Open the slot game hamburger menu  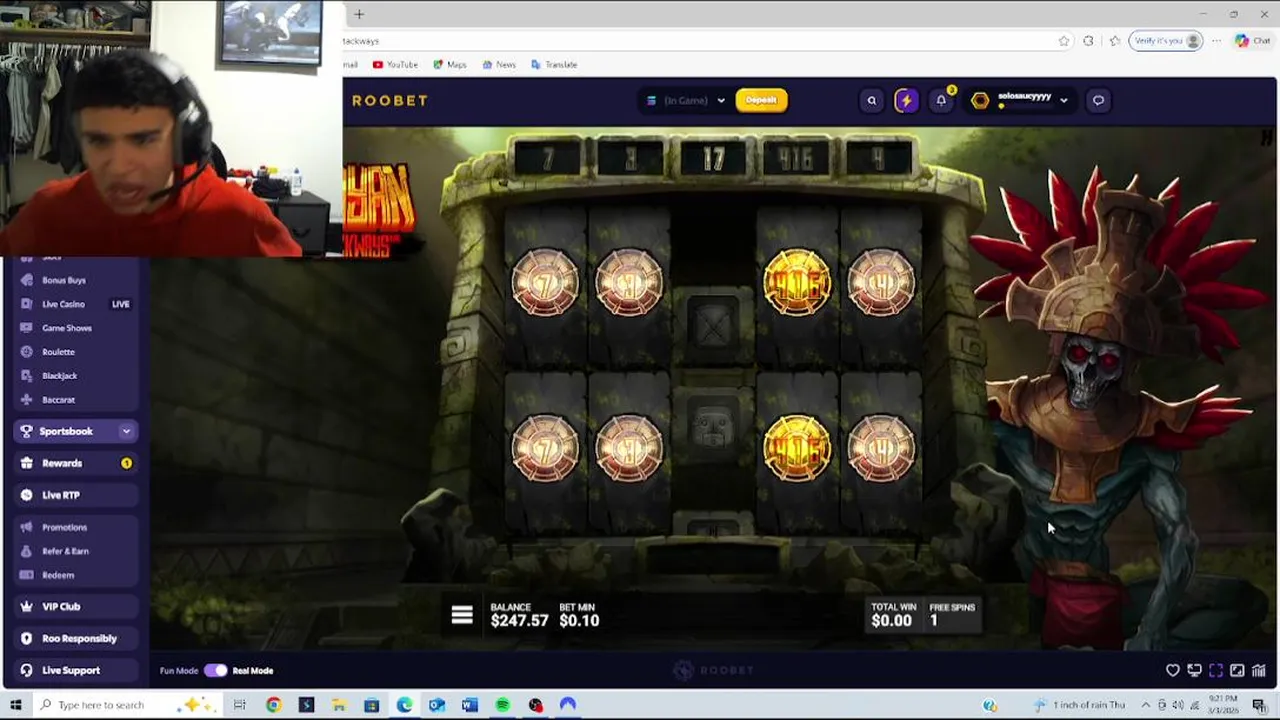(462, 615)
